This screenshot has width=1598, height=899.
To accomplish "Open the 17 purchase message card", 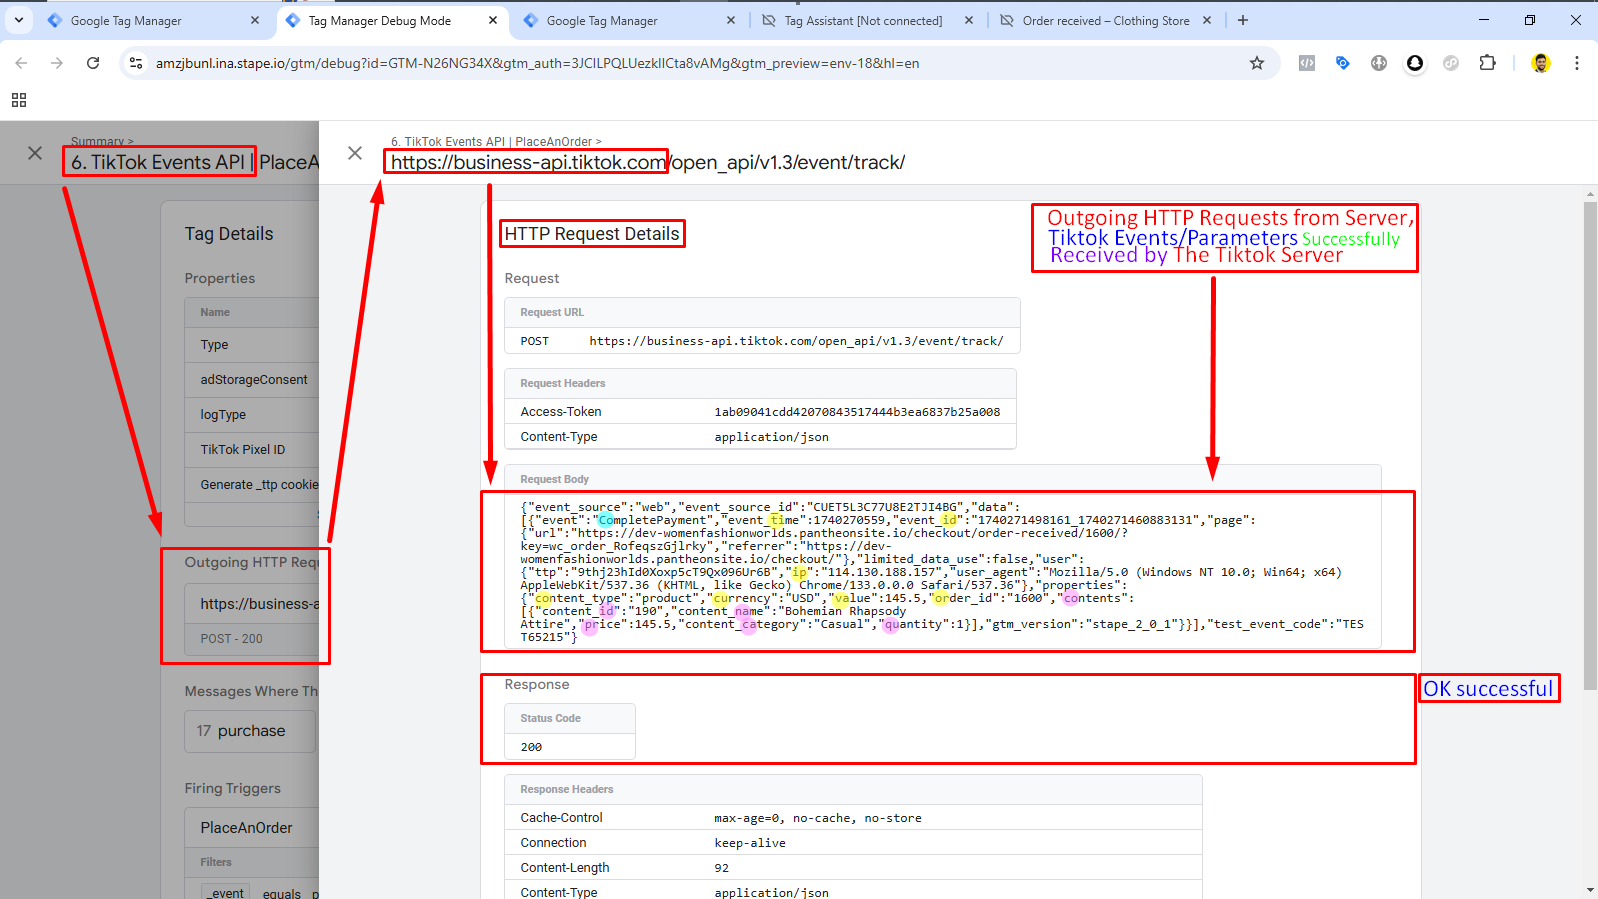I will coord(250,731).
